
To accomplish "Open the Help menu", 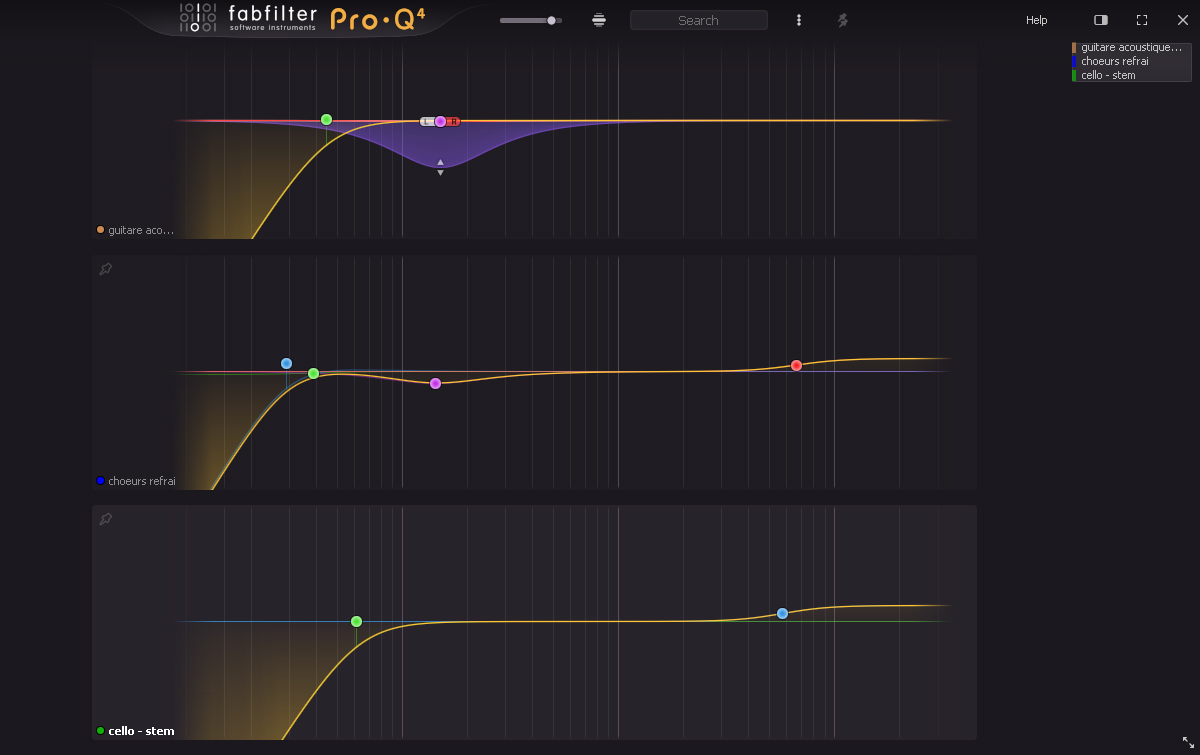I will click(1037, 20).
